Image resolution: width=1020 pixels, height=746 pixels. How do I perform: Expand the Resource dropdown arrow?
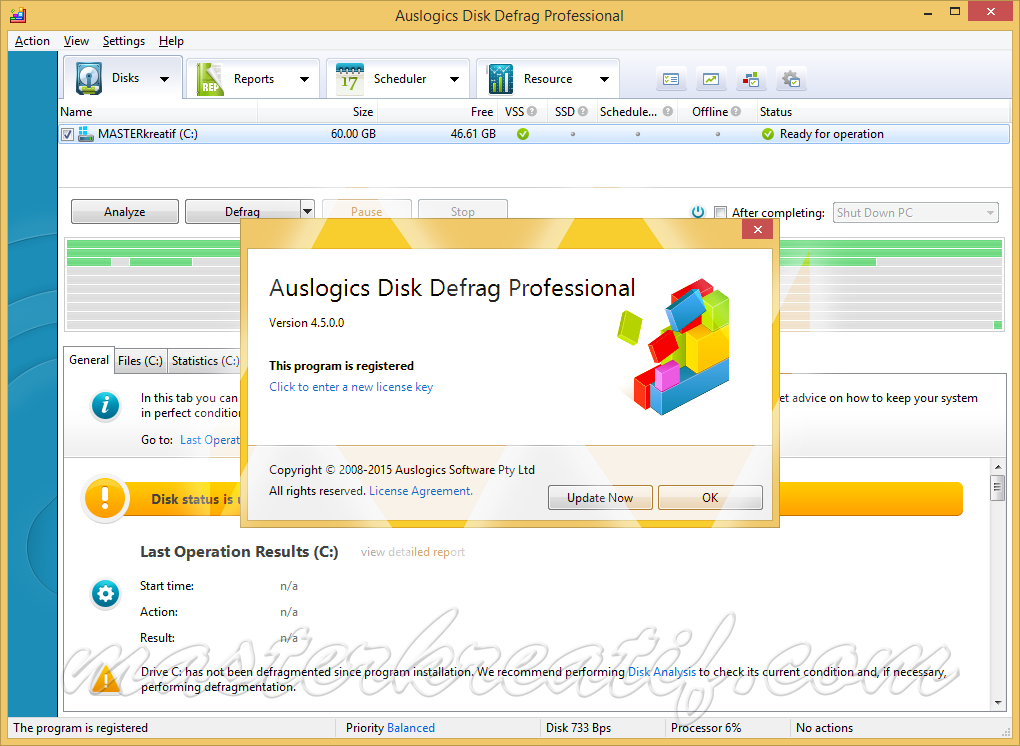[604, 79]
